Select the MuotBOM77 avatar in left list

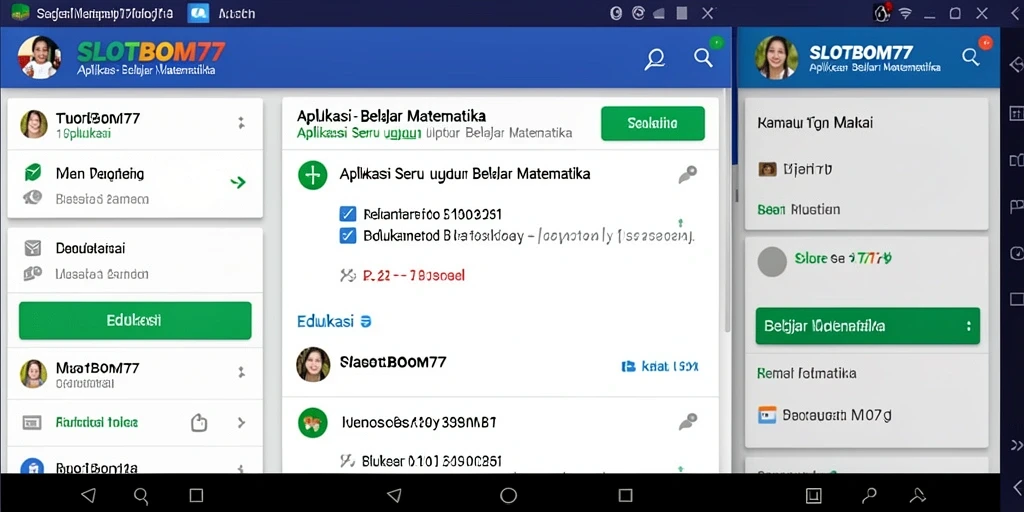34,374
